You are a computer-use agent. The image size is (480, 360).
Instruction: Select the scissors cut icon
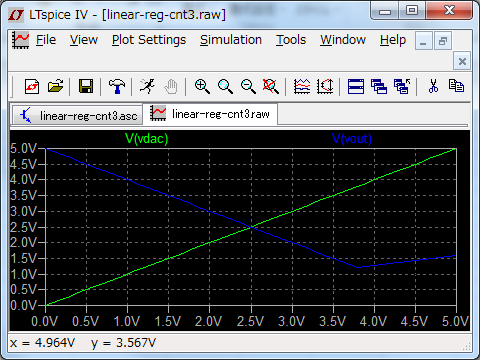433,86
